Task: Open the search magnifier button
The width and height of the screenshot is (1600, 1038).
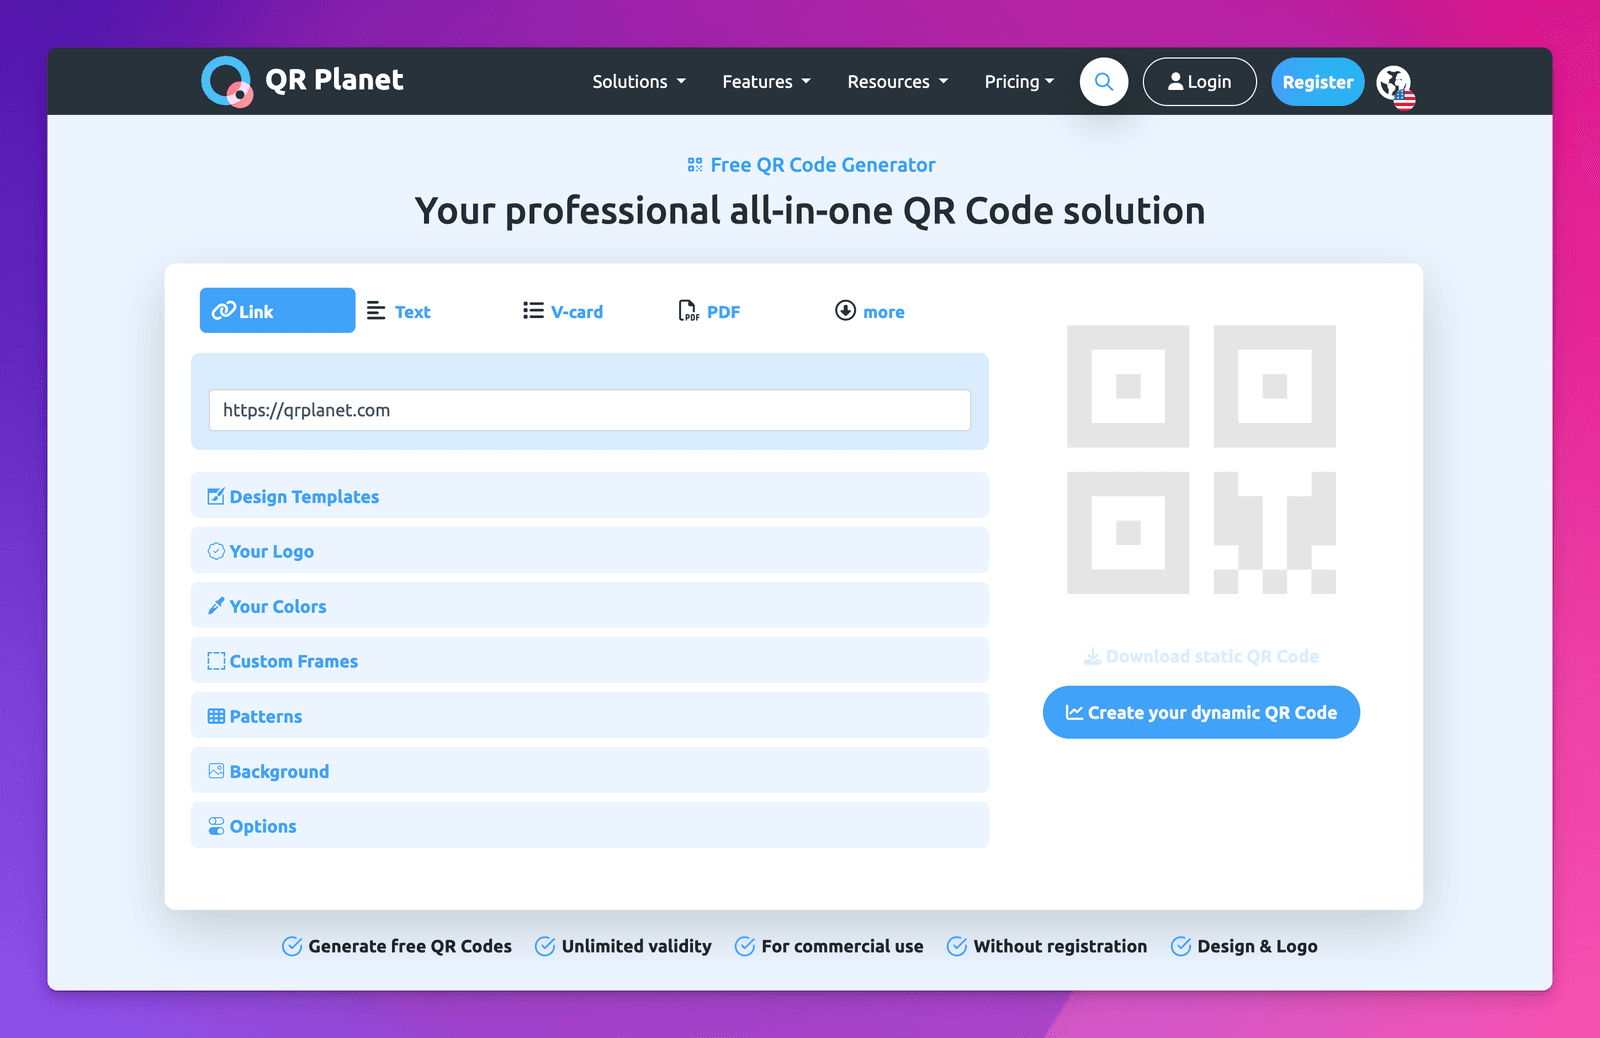Action: pyautogui.click(x=1104, y=82)
